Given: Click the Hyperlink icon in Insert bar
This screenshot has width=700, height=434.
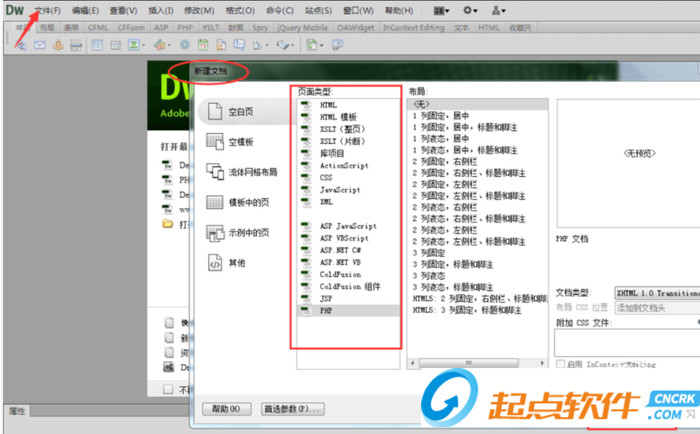Looking at the screenshot, I should [x=21, y=45].
